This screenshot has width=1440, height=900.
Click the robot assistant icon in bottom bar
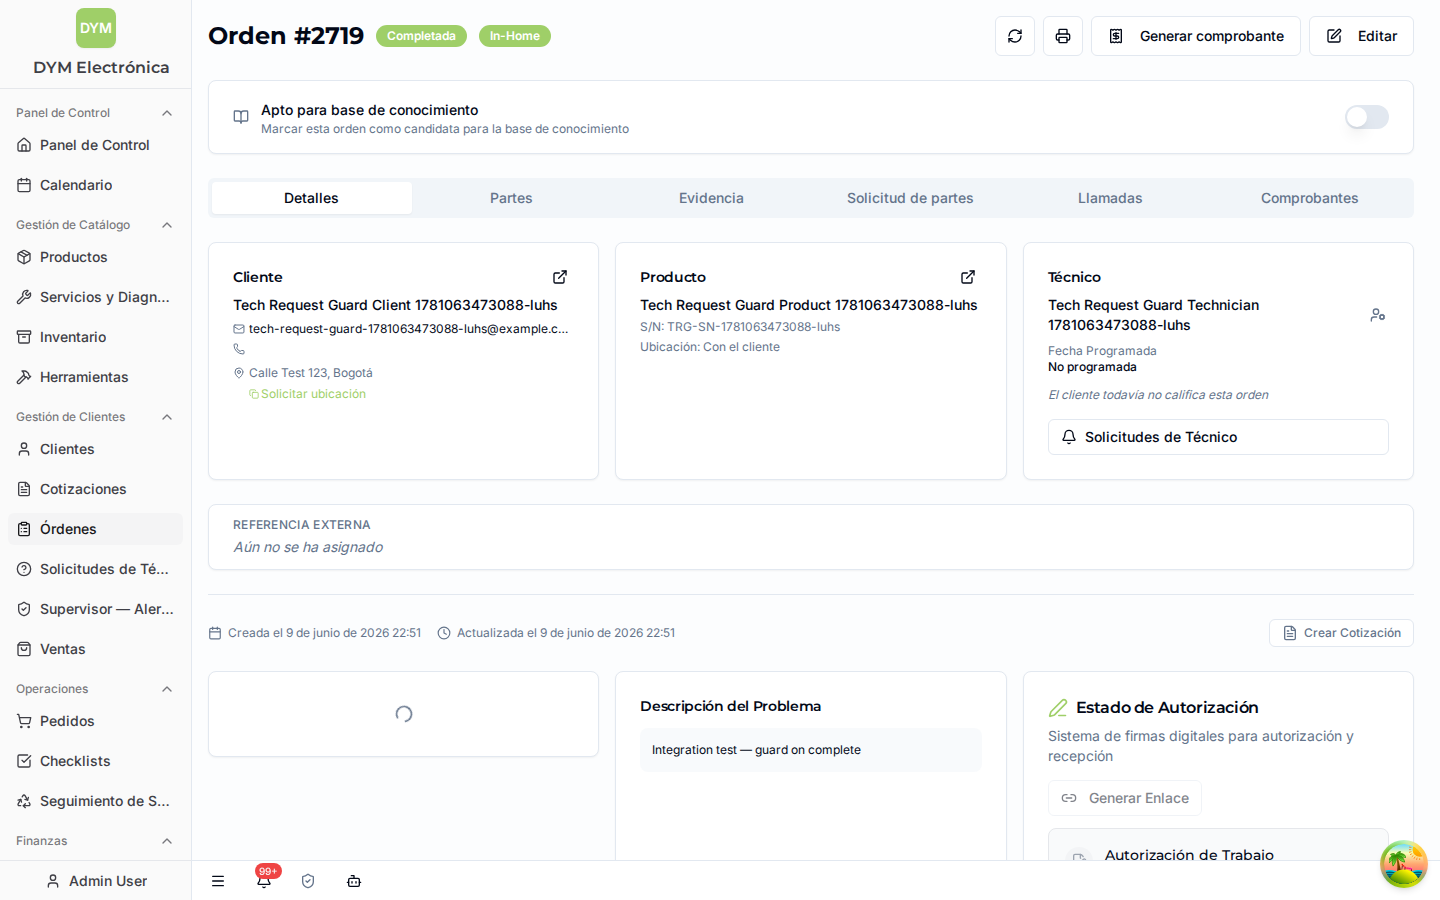tap(354, 881)
